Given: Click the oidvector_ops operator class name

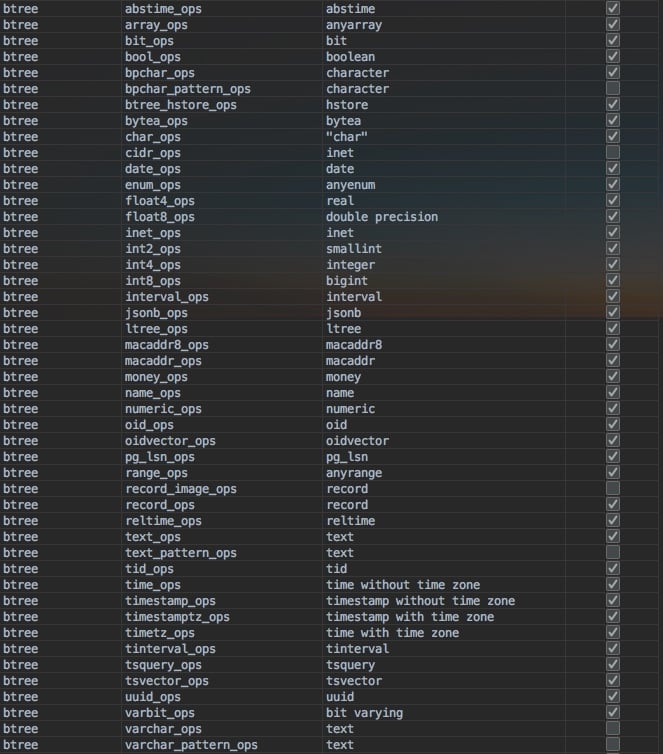Looking at the screenshot, I should coord(170,441).
